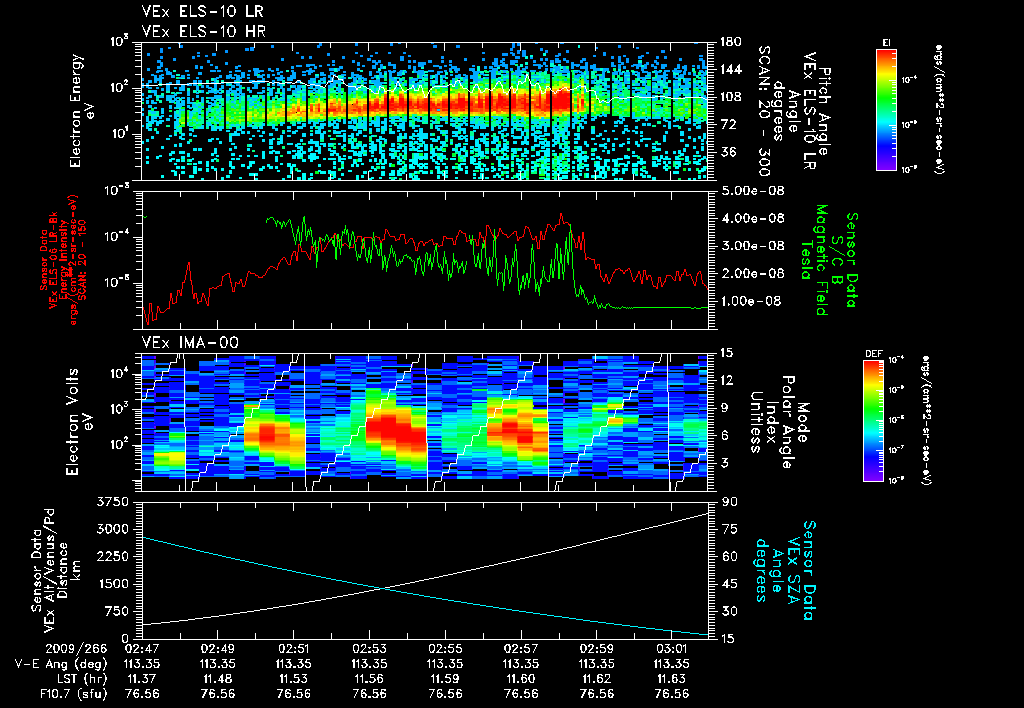
Task: Click the LST value 11.37
Action: 142,679
